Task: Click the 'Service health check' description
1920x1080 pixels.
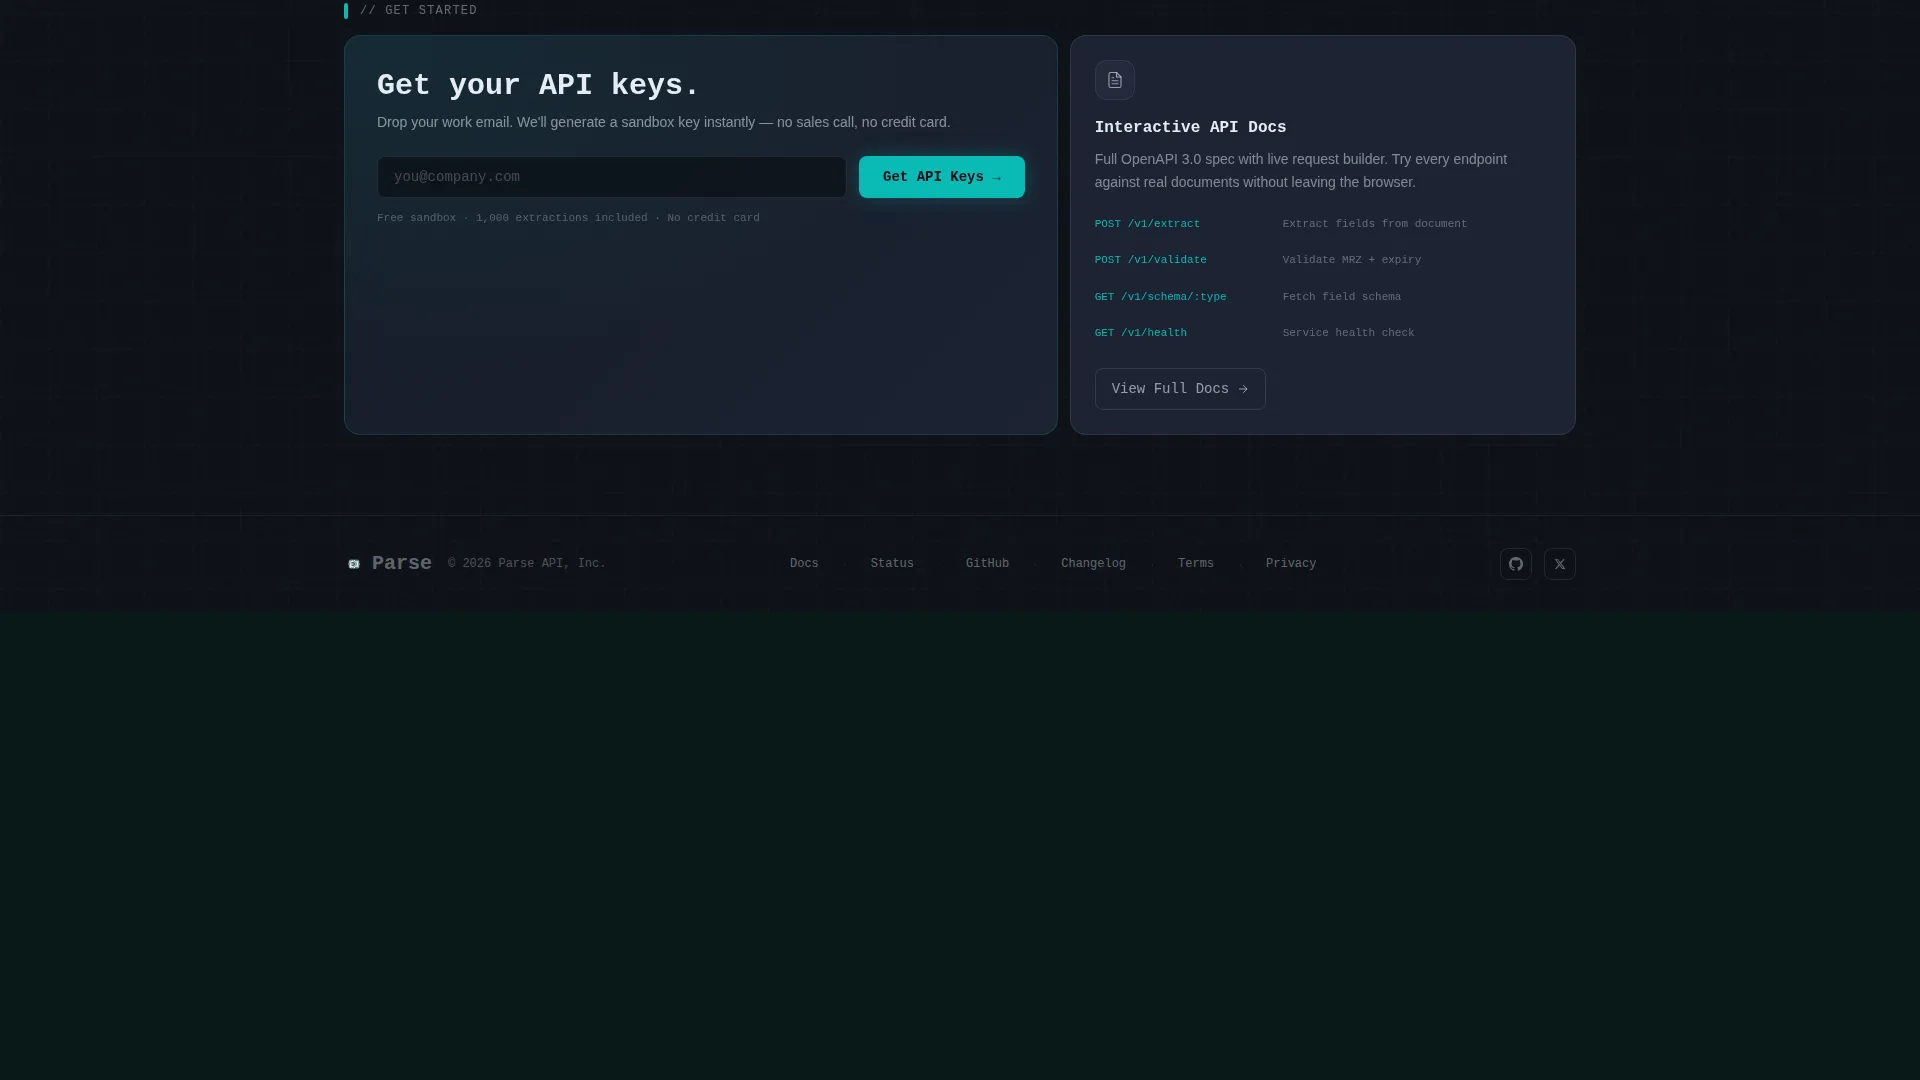Action: (1348, 333)
